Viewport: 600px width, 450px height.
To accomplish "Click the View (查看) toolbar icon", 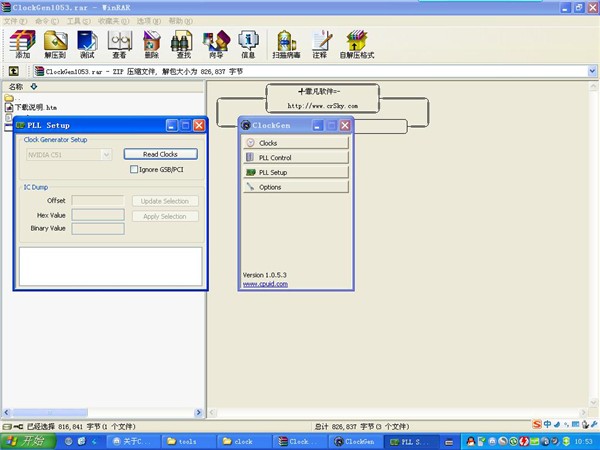I will tap(119, 44).
